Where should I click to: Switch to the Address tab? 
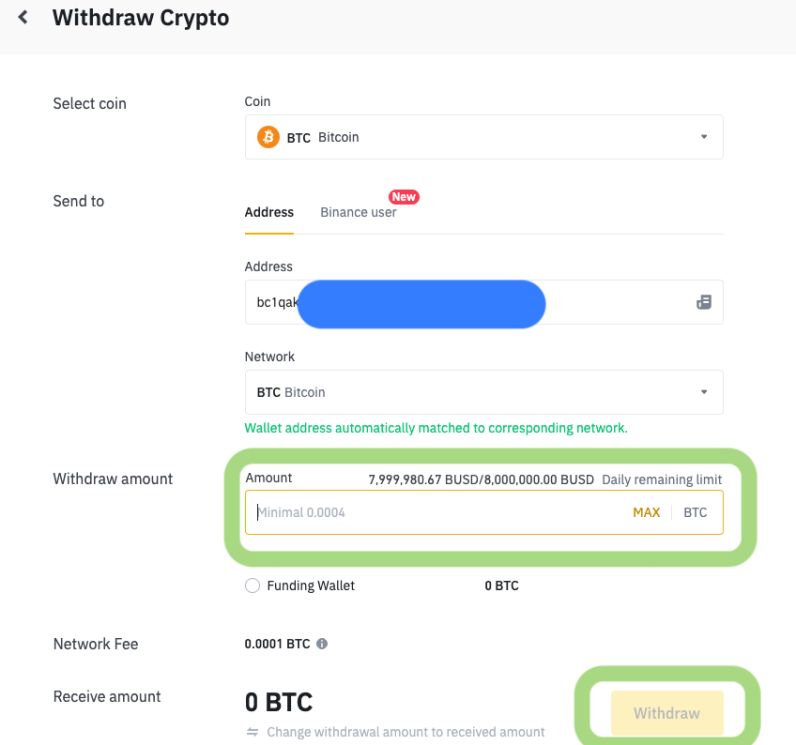[x=269, y=212]
